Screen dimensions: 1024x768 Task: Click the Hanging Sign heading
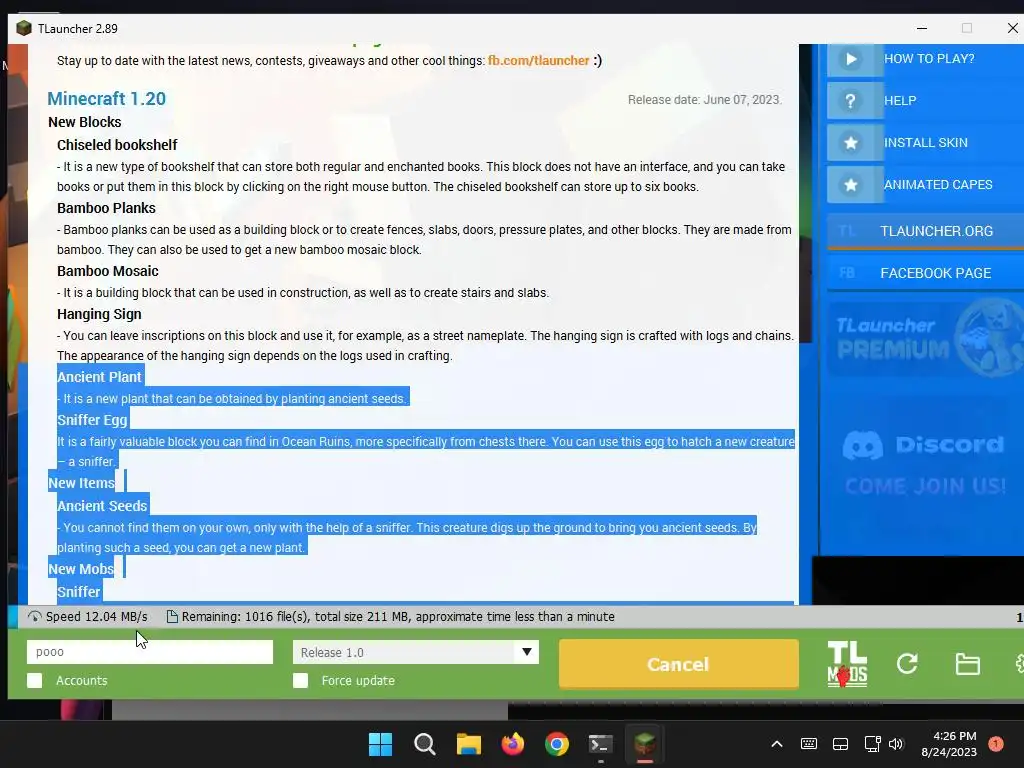point(99,314)
